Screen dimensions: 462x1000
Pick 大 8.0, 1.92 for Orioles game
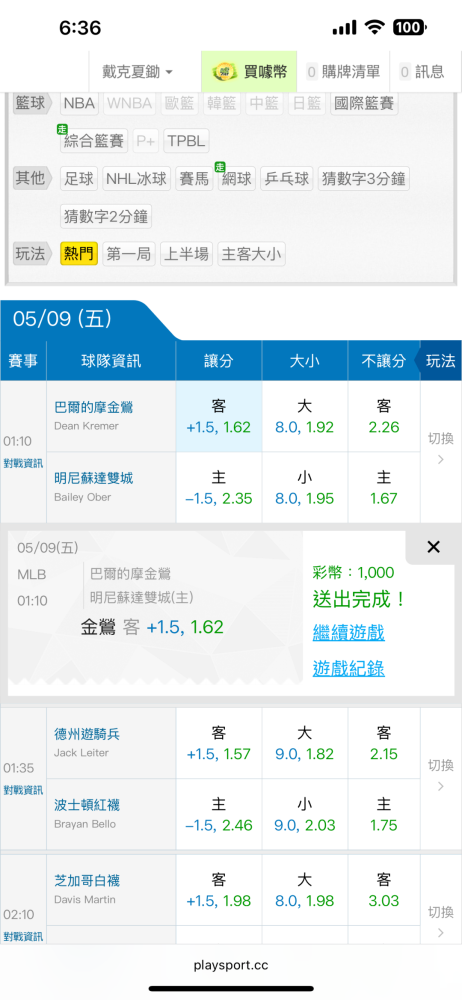[x=304, y=416]
